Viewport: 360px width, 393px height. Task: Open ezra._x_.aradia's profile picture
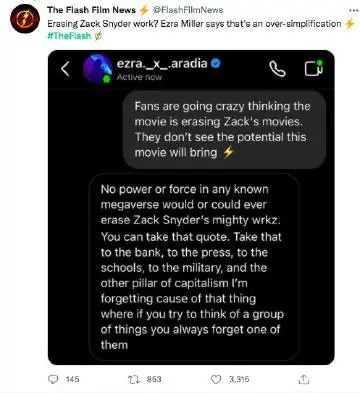coord(97,69)
